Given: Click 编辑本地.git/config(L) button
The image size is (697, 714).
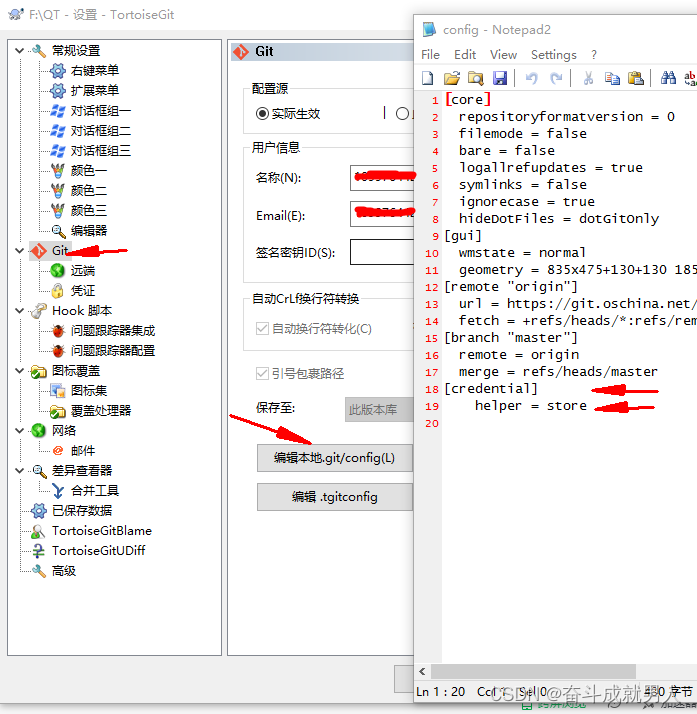Looking at the screenshot, I should [x=335, y=458].
